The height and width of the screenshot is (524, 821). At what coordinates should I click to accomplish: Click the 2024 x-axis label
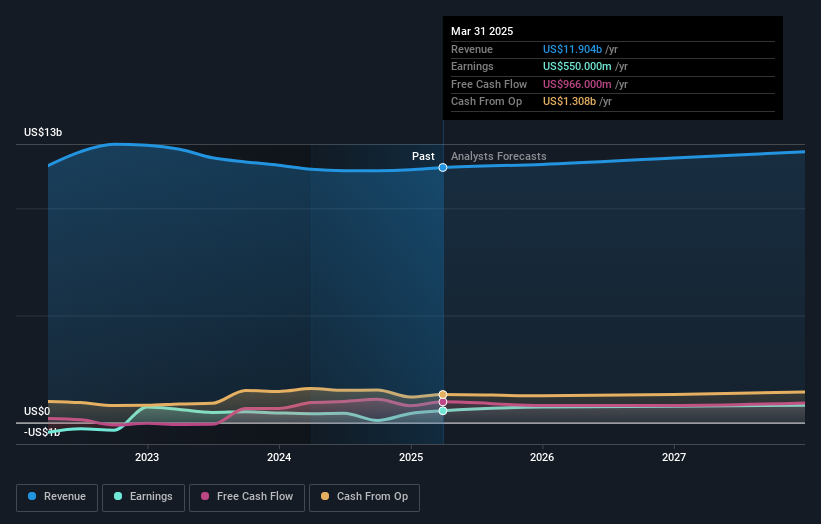pos(279,458)
